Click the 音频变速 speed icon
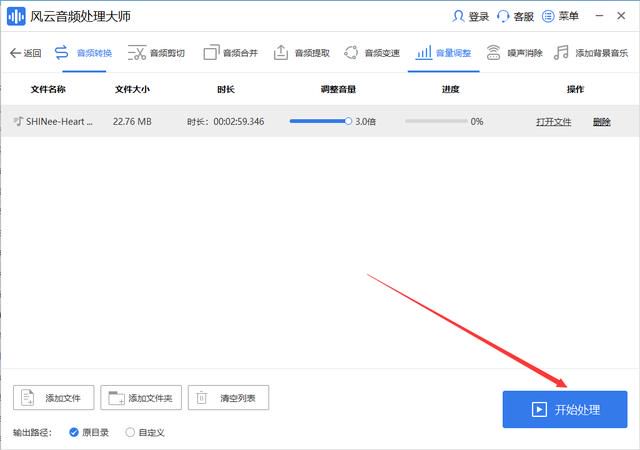Viewport: 640px width, 450px height. pos(351,53)
